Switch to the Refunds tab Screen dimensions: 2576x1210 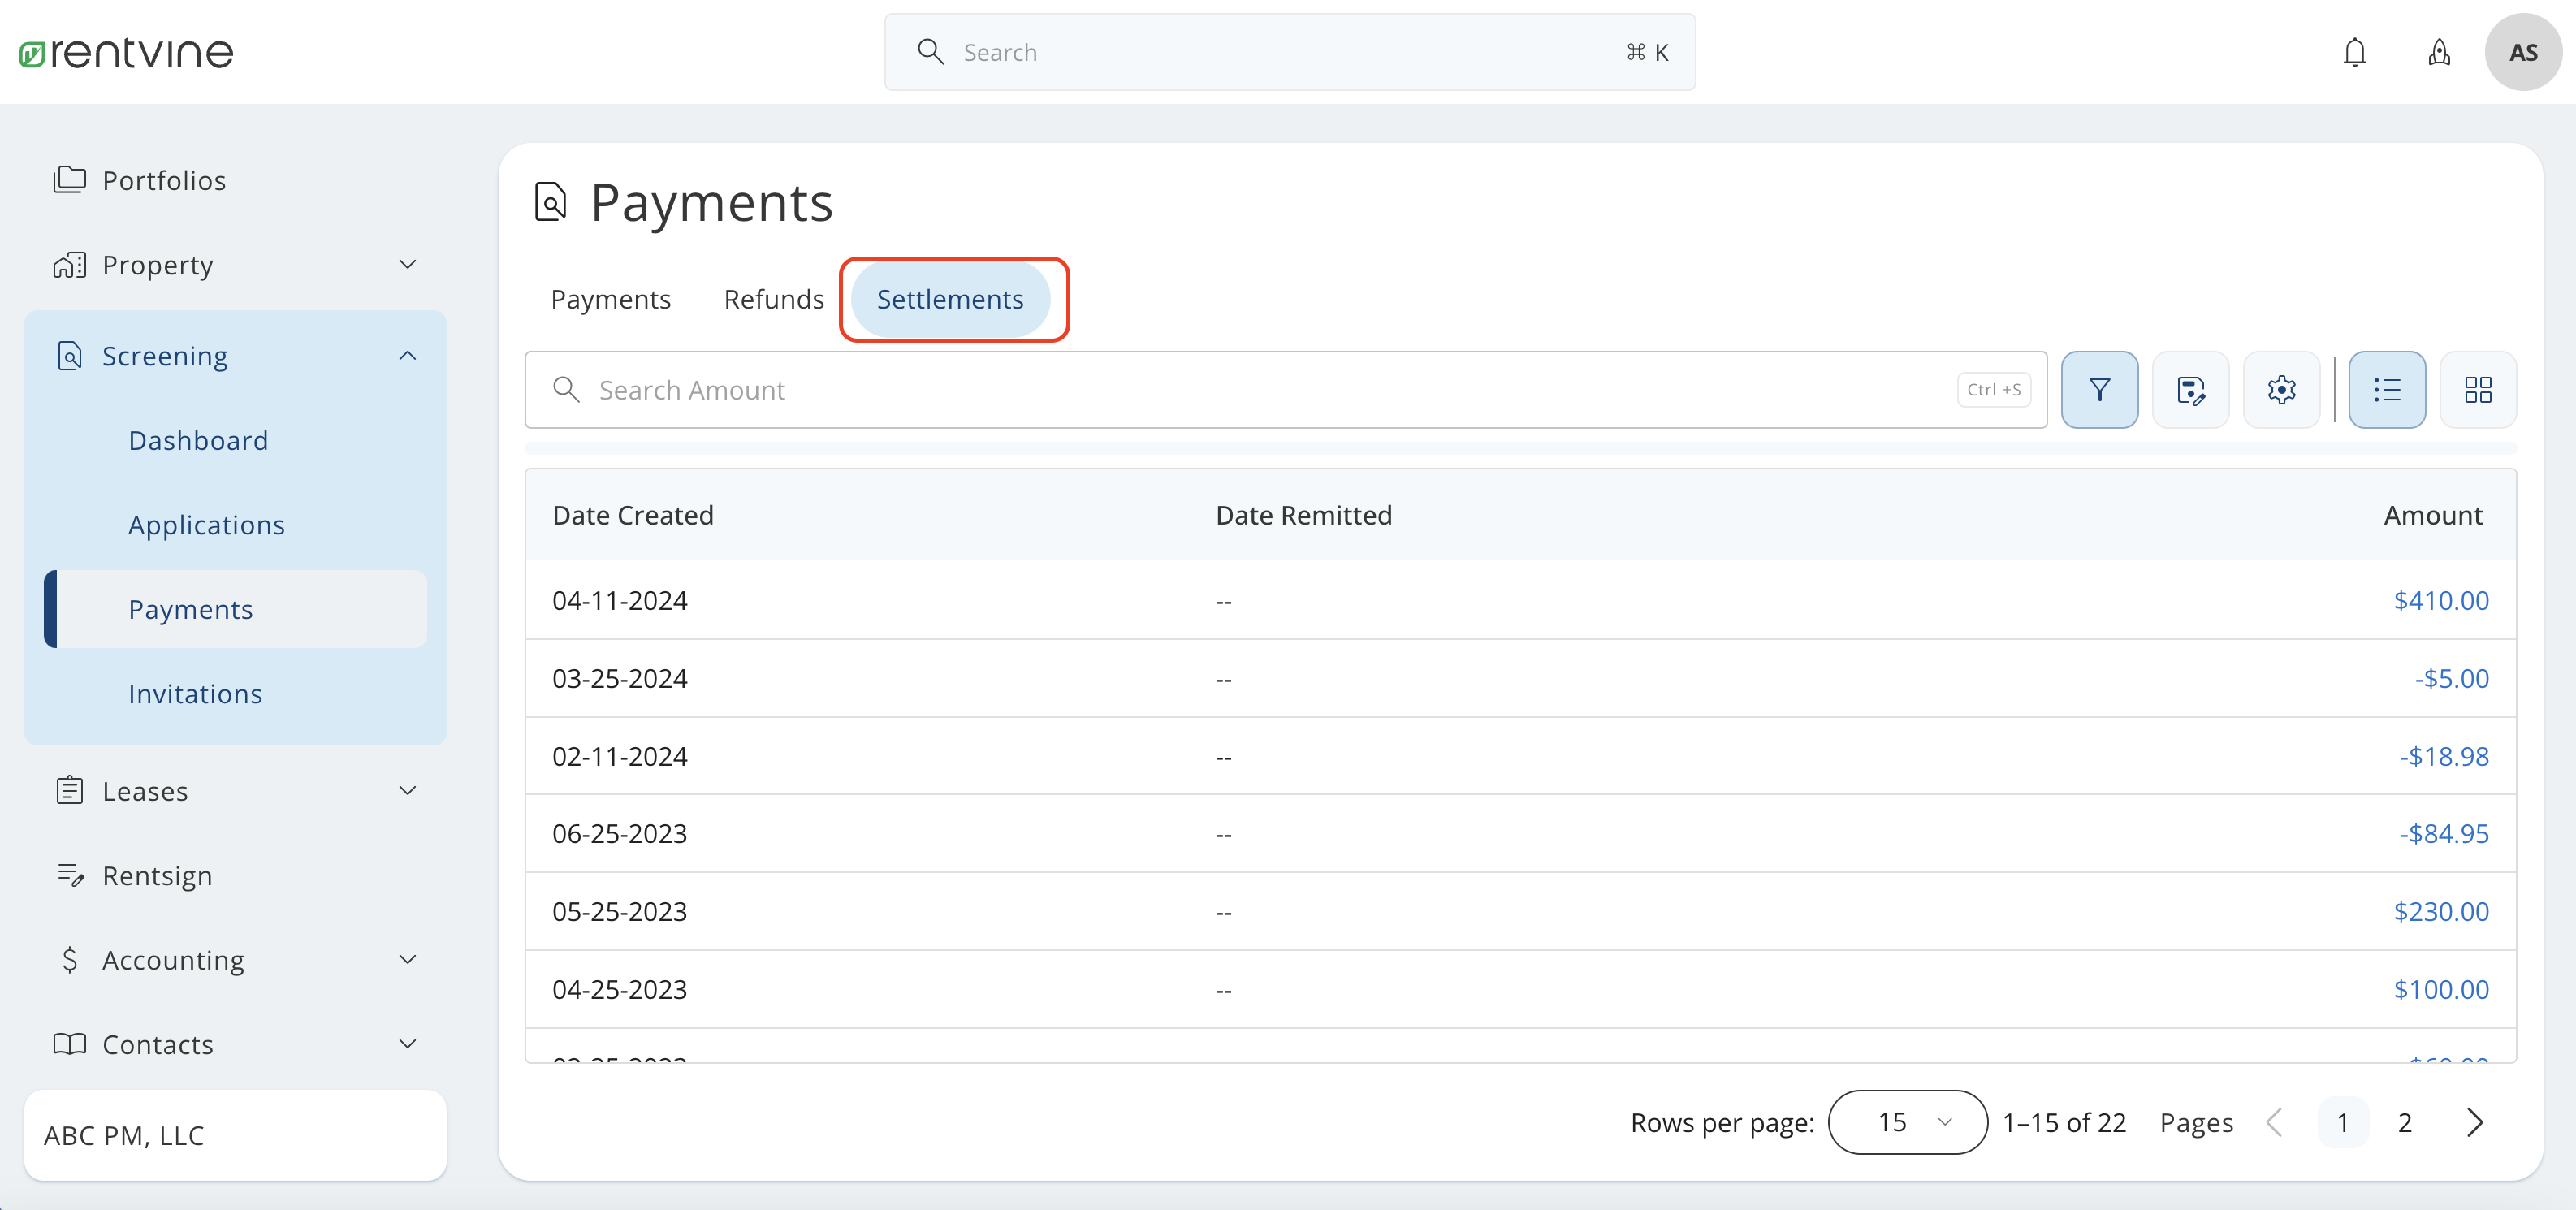click(773, 298)
